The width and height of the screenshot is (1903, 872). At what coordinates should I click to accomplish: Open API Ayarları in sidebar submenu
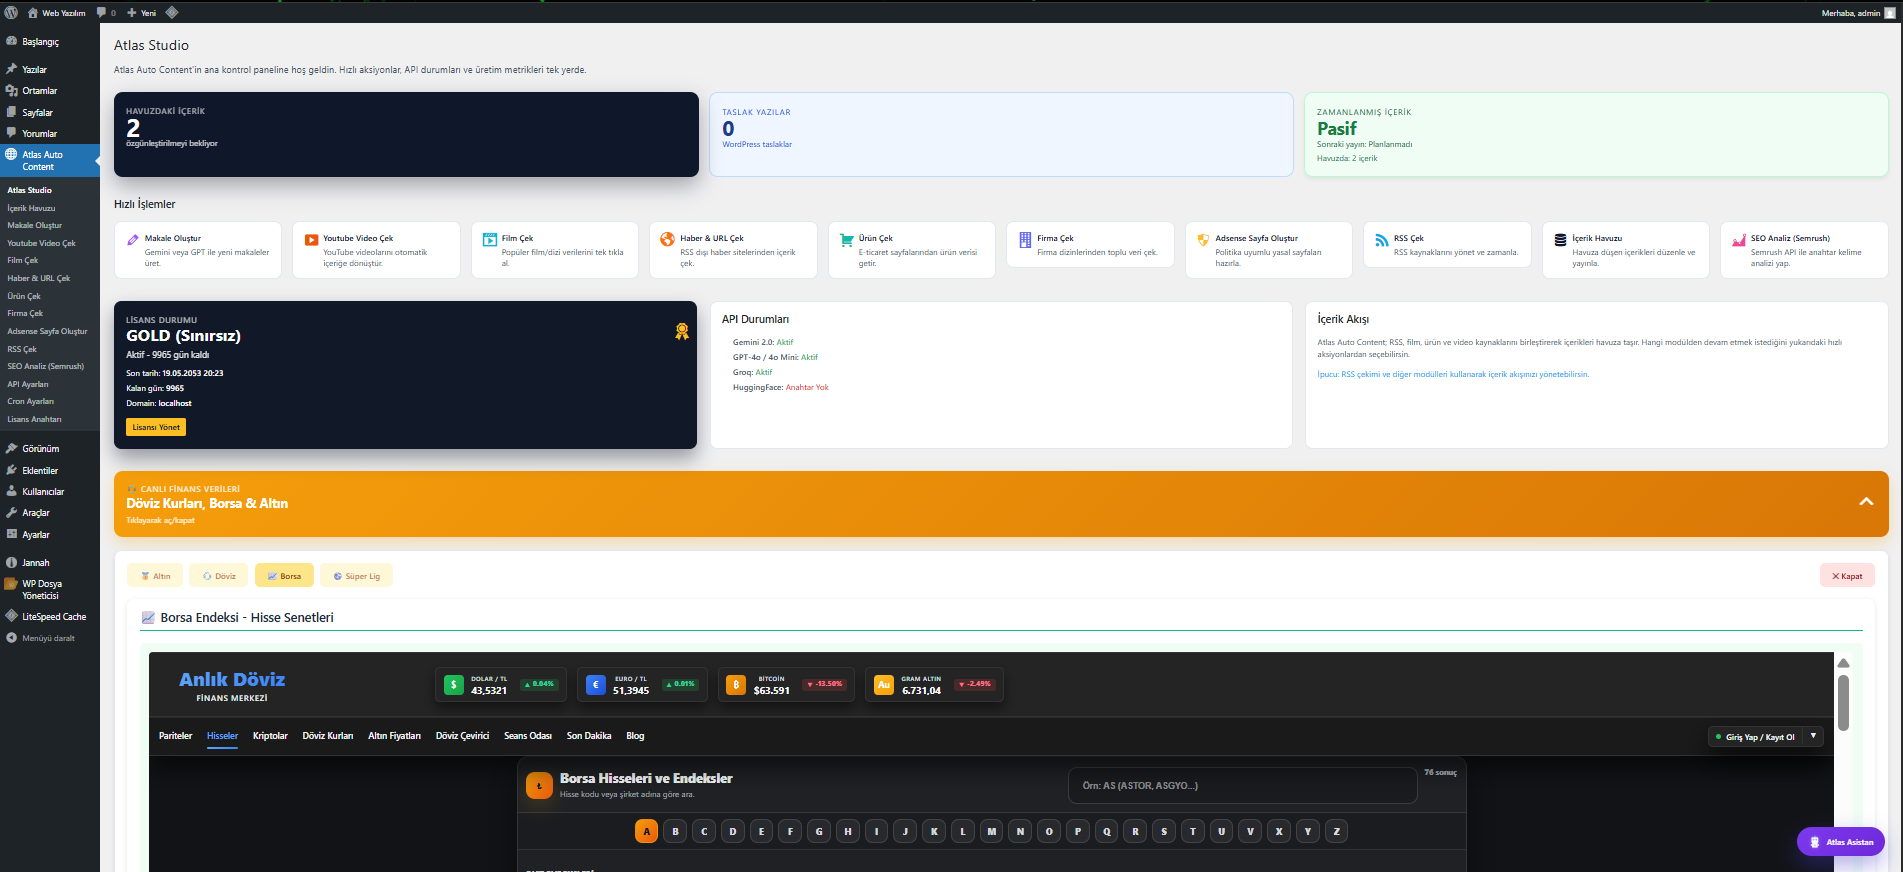(x=28, y=384)
